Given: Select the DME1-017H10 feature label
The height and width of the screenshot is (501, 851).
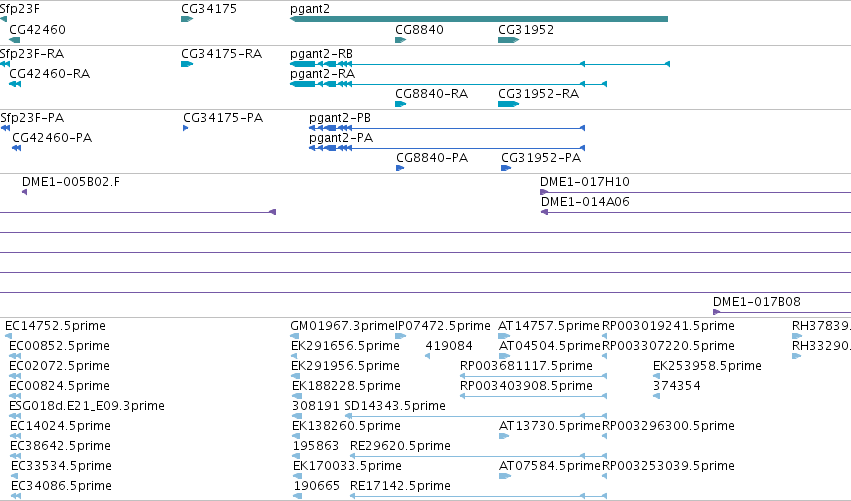Looking at the screenshot, I should pos(585,182).
